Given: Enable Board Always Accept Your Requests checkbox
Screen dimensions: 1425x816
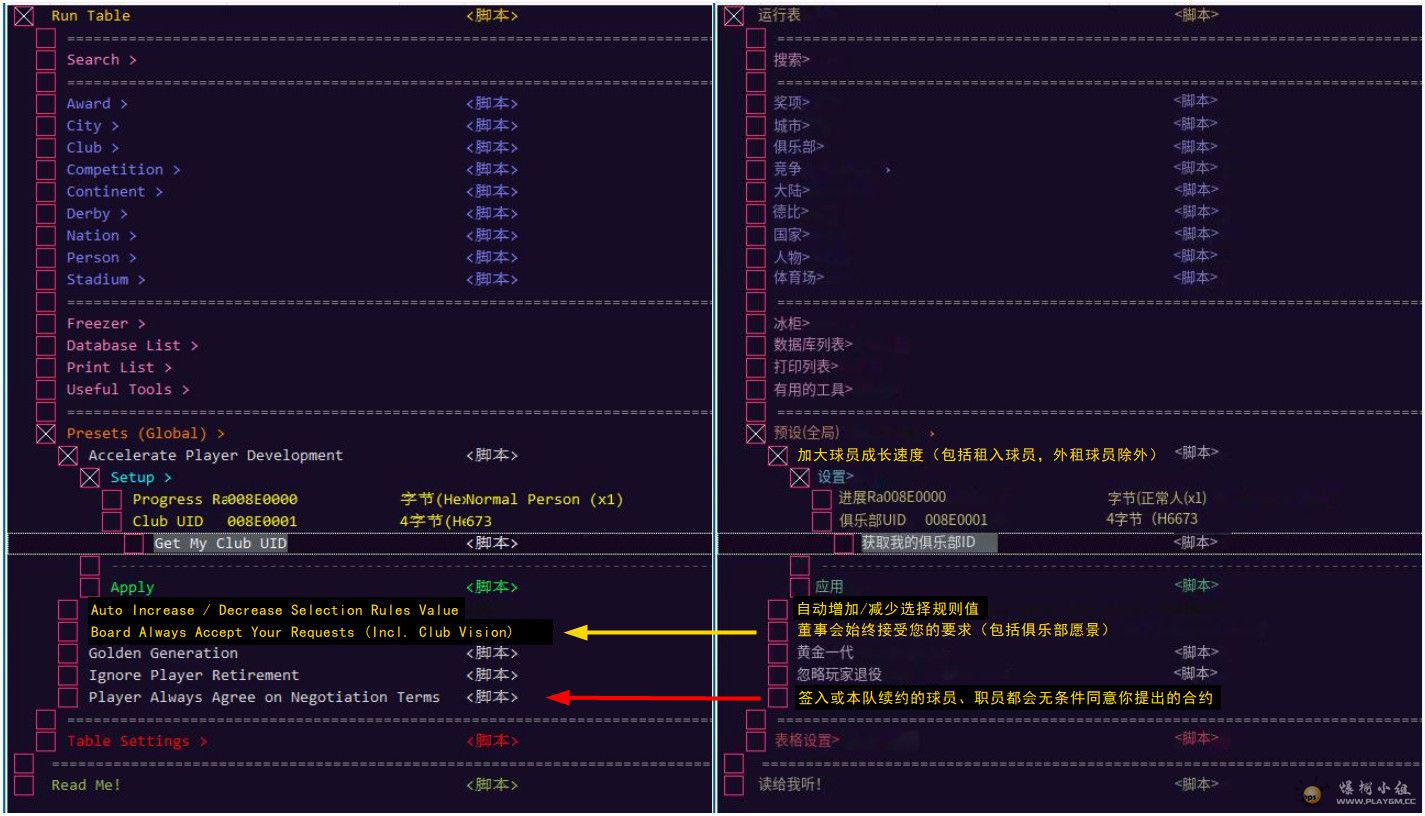Looking at the screenshot, I should pyautogui.click(x=68, y=632).
